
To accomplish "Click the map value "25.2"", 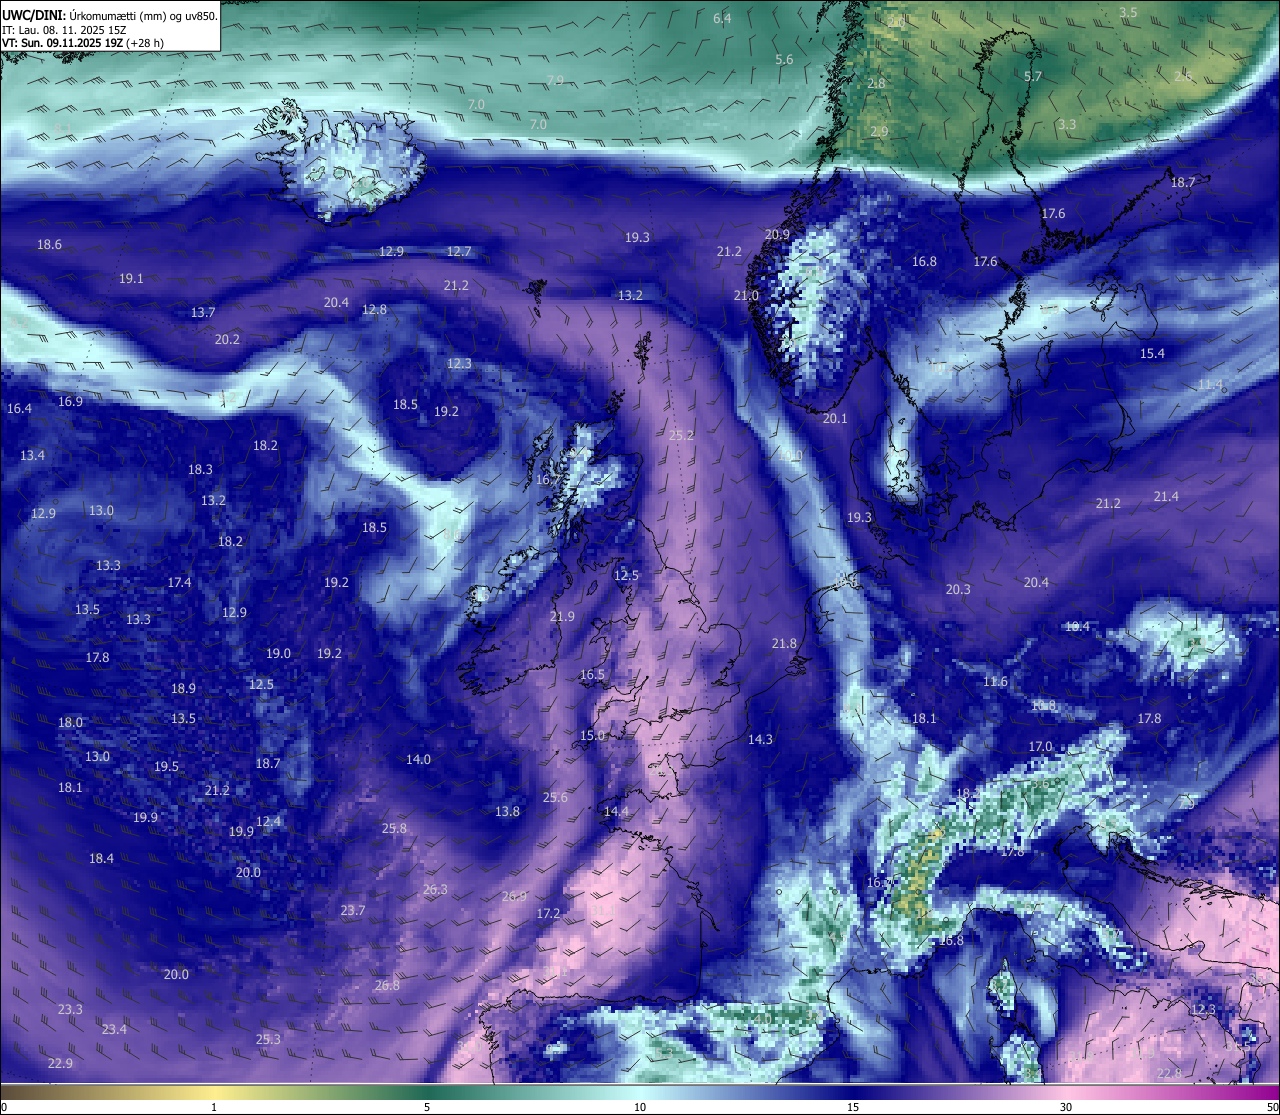I will (681, 435).
